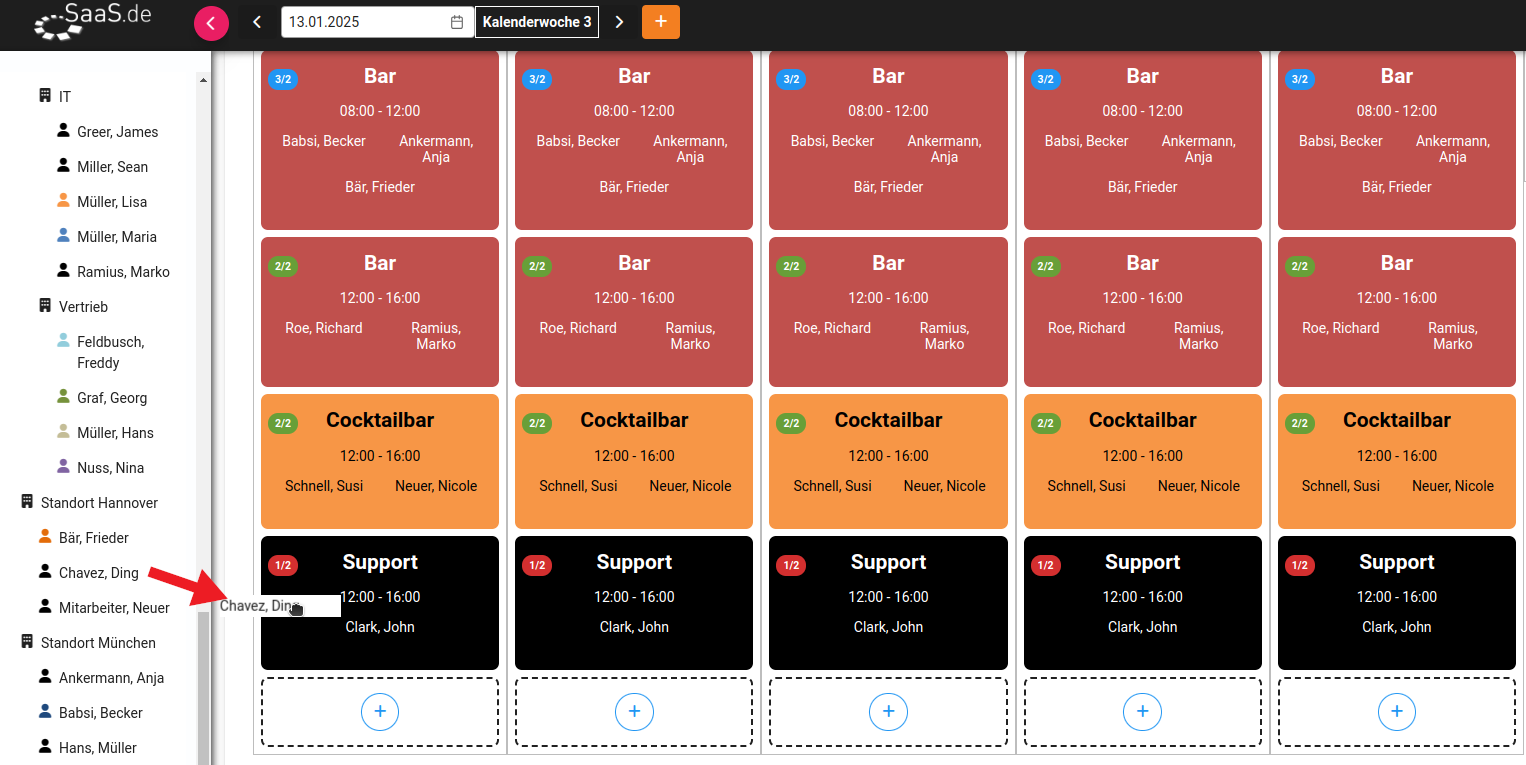Open Bar 08:00 - 12:00 card in rightmost column
Viewport: 1526px width, 765px height.
1397,140
